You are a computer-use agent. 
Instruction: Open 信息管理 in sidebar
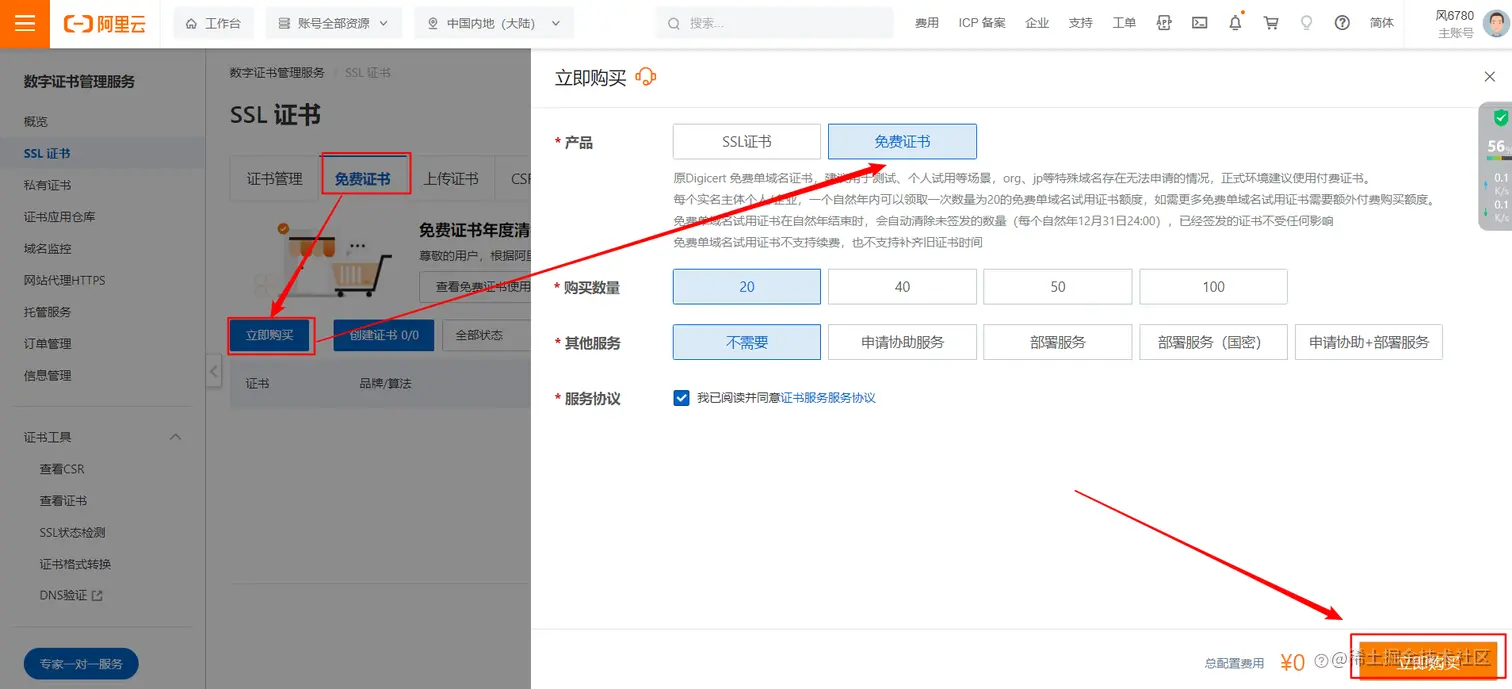click(48, 376)
